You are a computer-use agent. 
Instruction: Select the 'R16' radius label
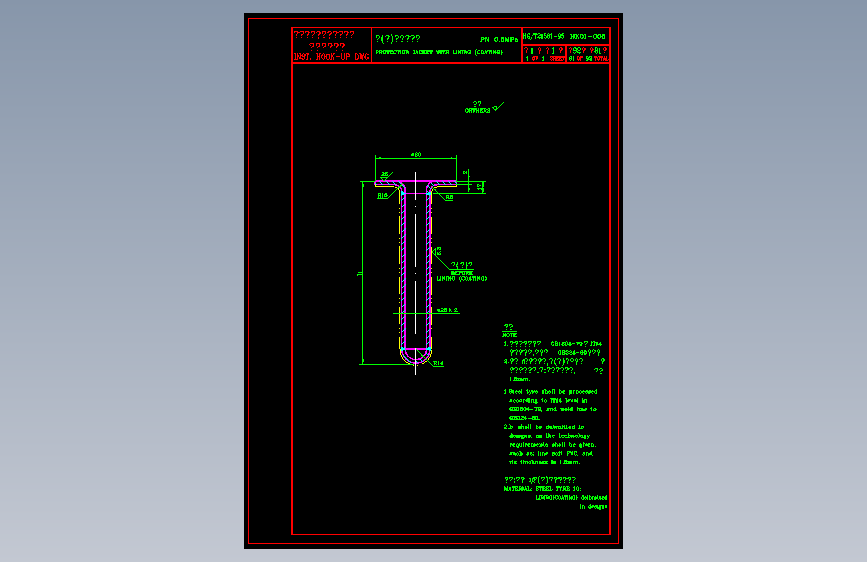click(x=383, y=196)
